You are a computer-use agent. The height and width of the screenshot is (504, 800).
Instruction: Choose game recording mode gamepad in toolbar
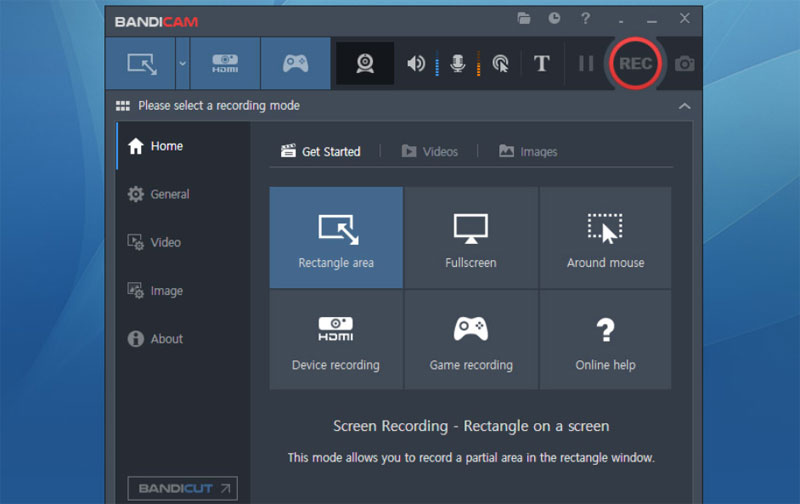295,64
